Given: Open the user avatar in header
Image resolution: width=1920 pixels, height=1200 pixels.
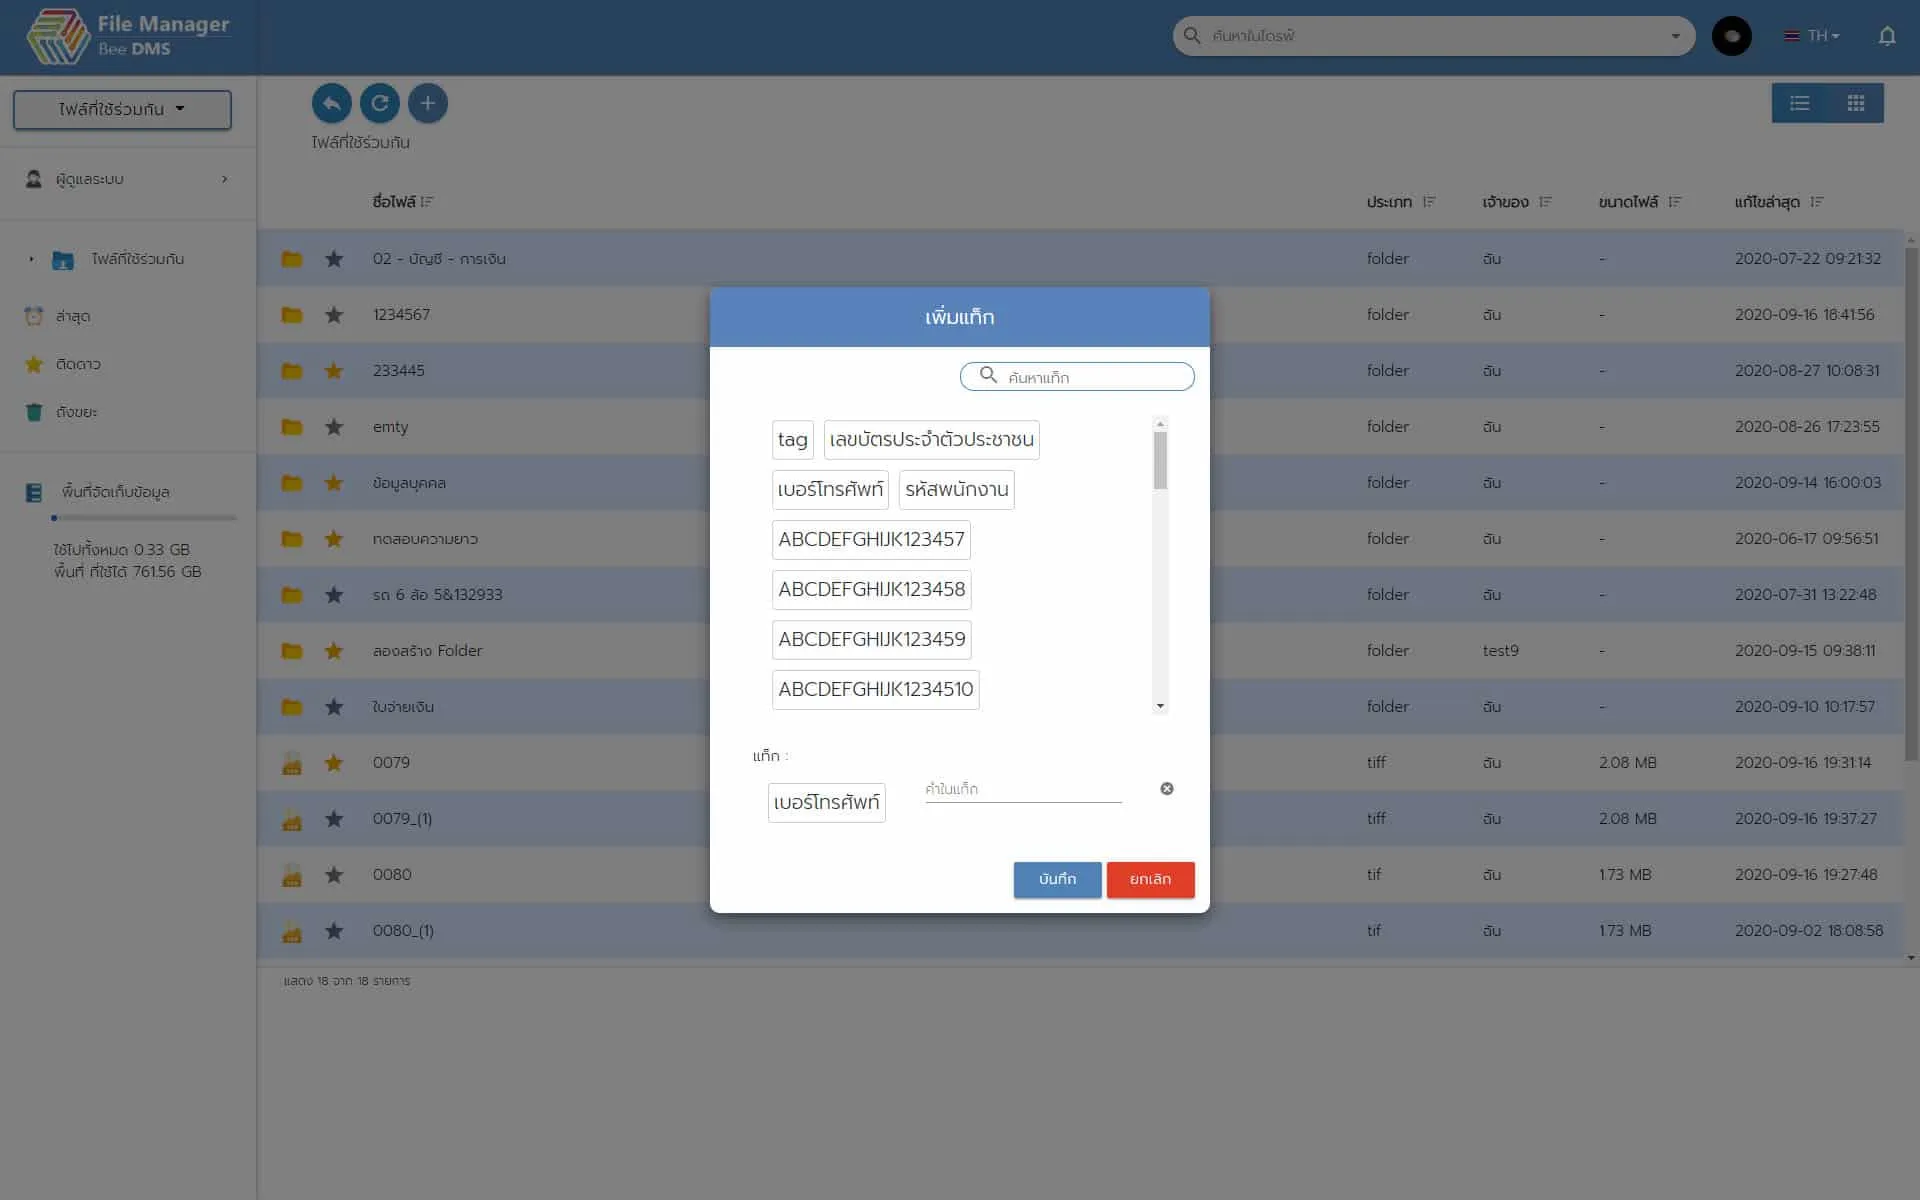Looking at the screenshot, I should click(x=1731, y=36).
